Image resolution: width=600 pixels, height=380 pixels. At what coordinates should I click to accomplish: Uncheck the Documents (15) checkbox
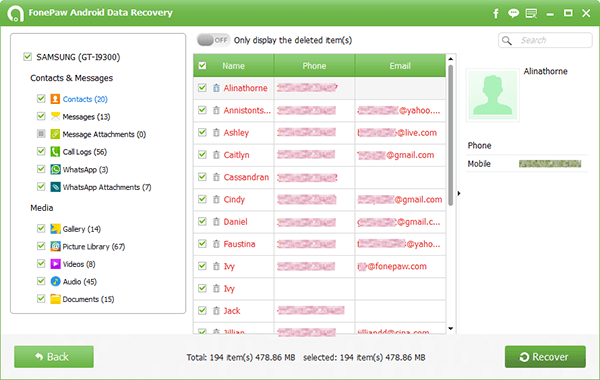click(x=41, y=298)
